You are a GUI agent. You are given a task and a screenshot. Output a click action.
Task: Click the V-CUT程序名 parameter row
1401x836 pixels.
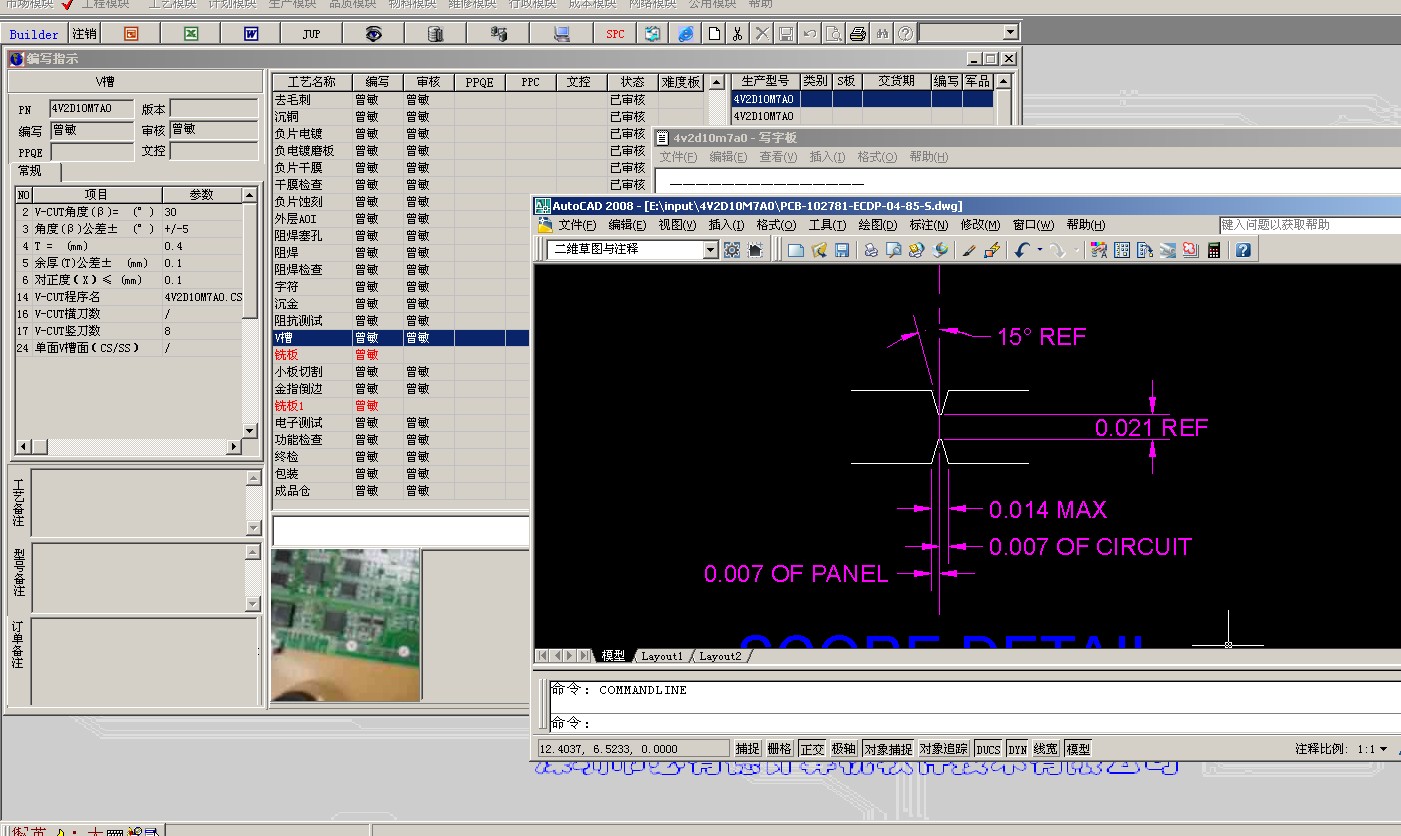(129, 297)
